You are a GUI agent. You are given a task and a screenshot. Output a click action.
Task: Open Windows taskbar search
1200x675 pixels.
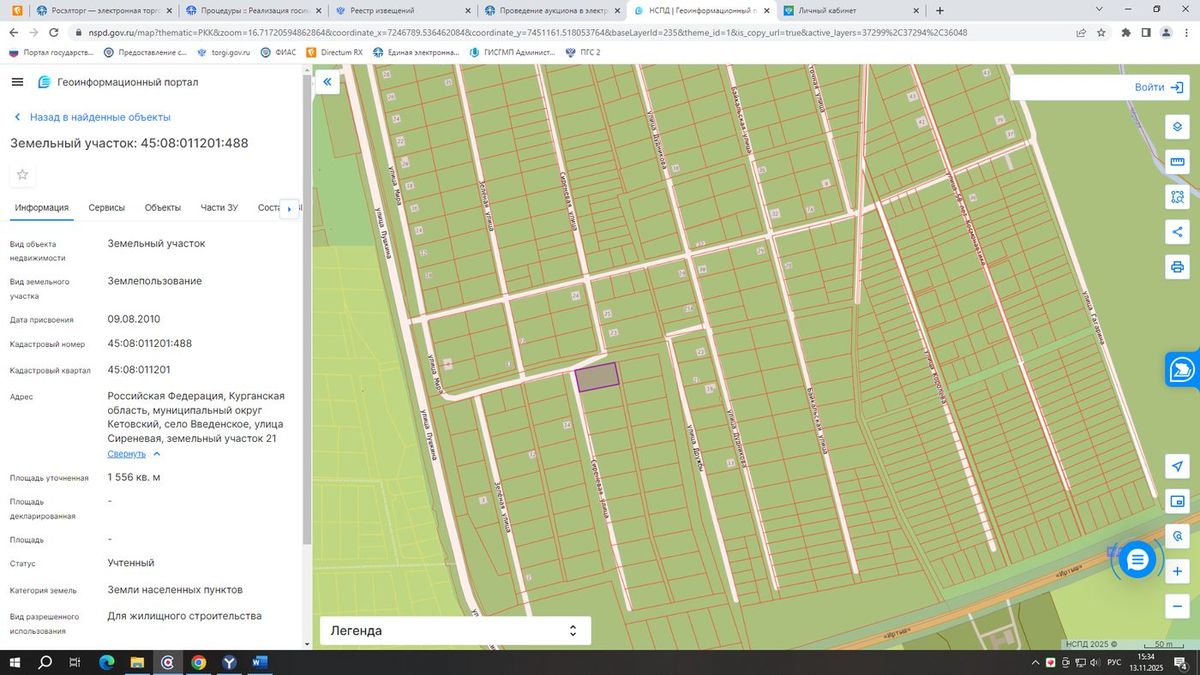click(x=45, y=662)
